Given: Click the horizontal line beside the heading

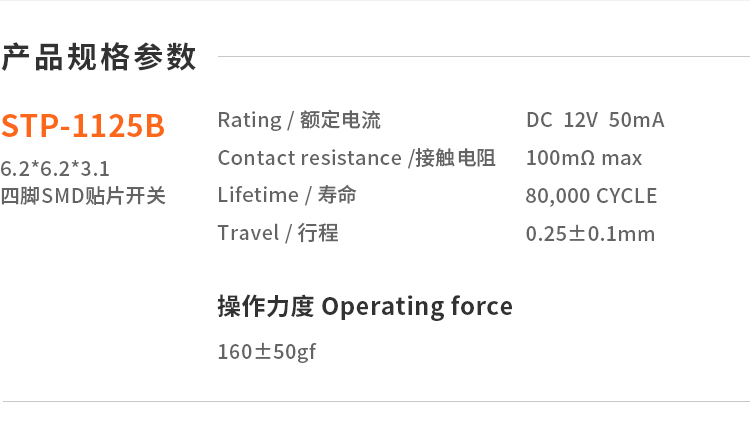Looking at the screenshot, I should click(x=480, y=57).
